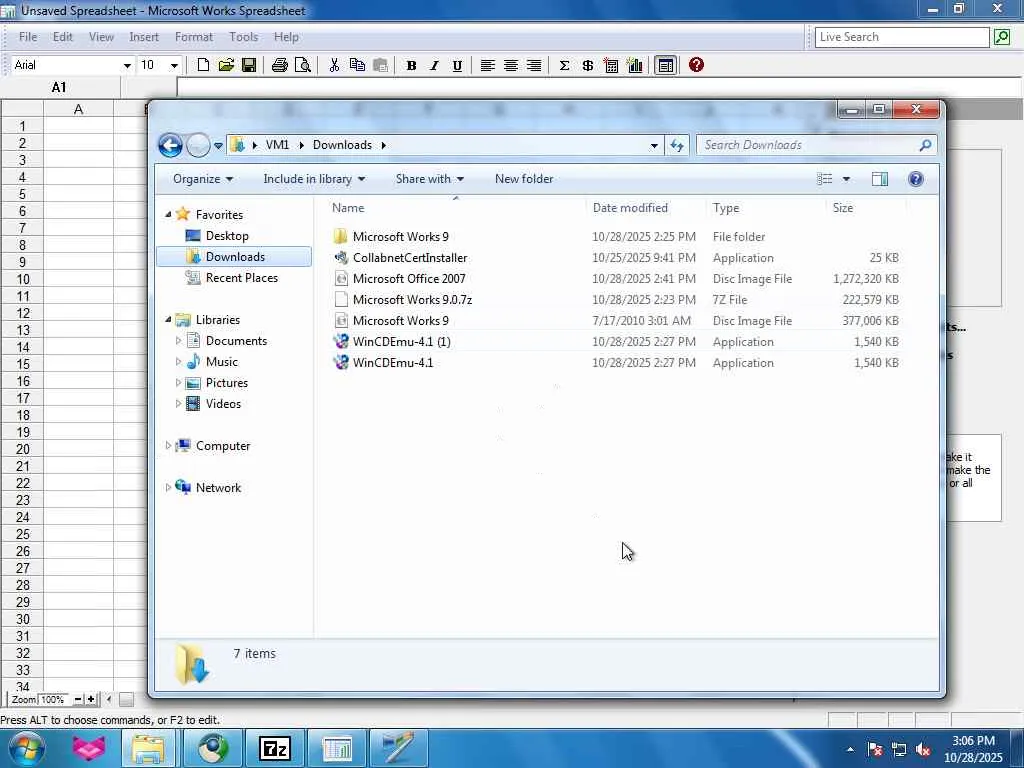Open Explorer recent pages dropdown arrow

218,146
